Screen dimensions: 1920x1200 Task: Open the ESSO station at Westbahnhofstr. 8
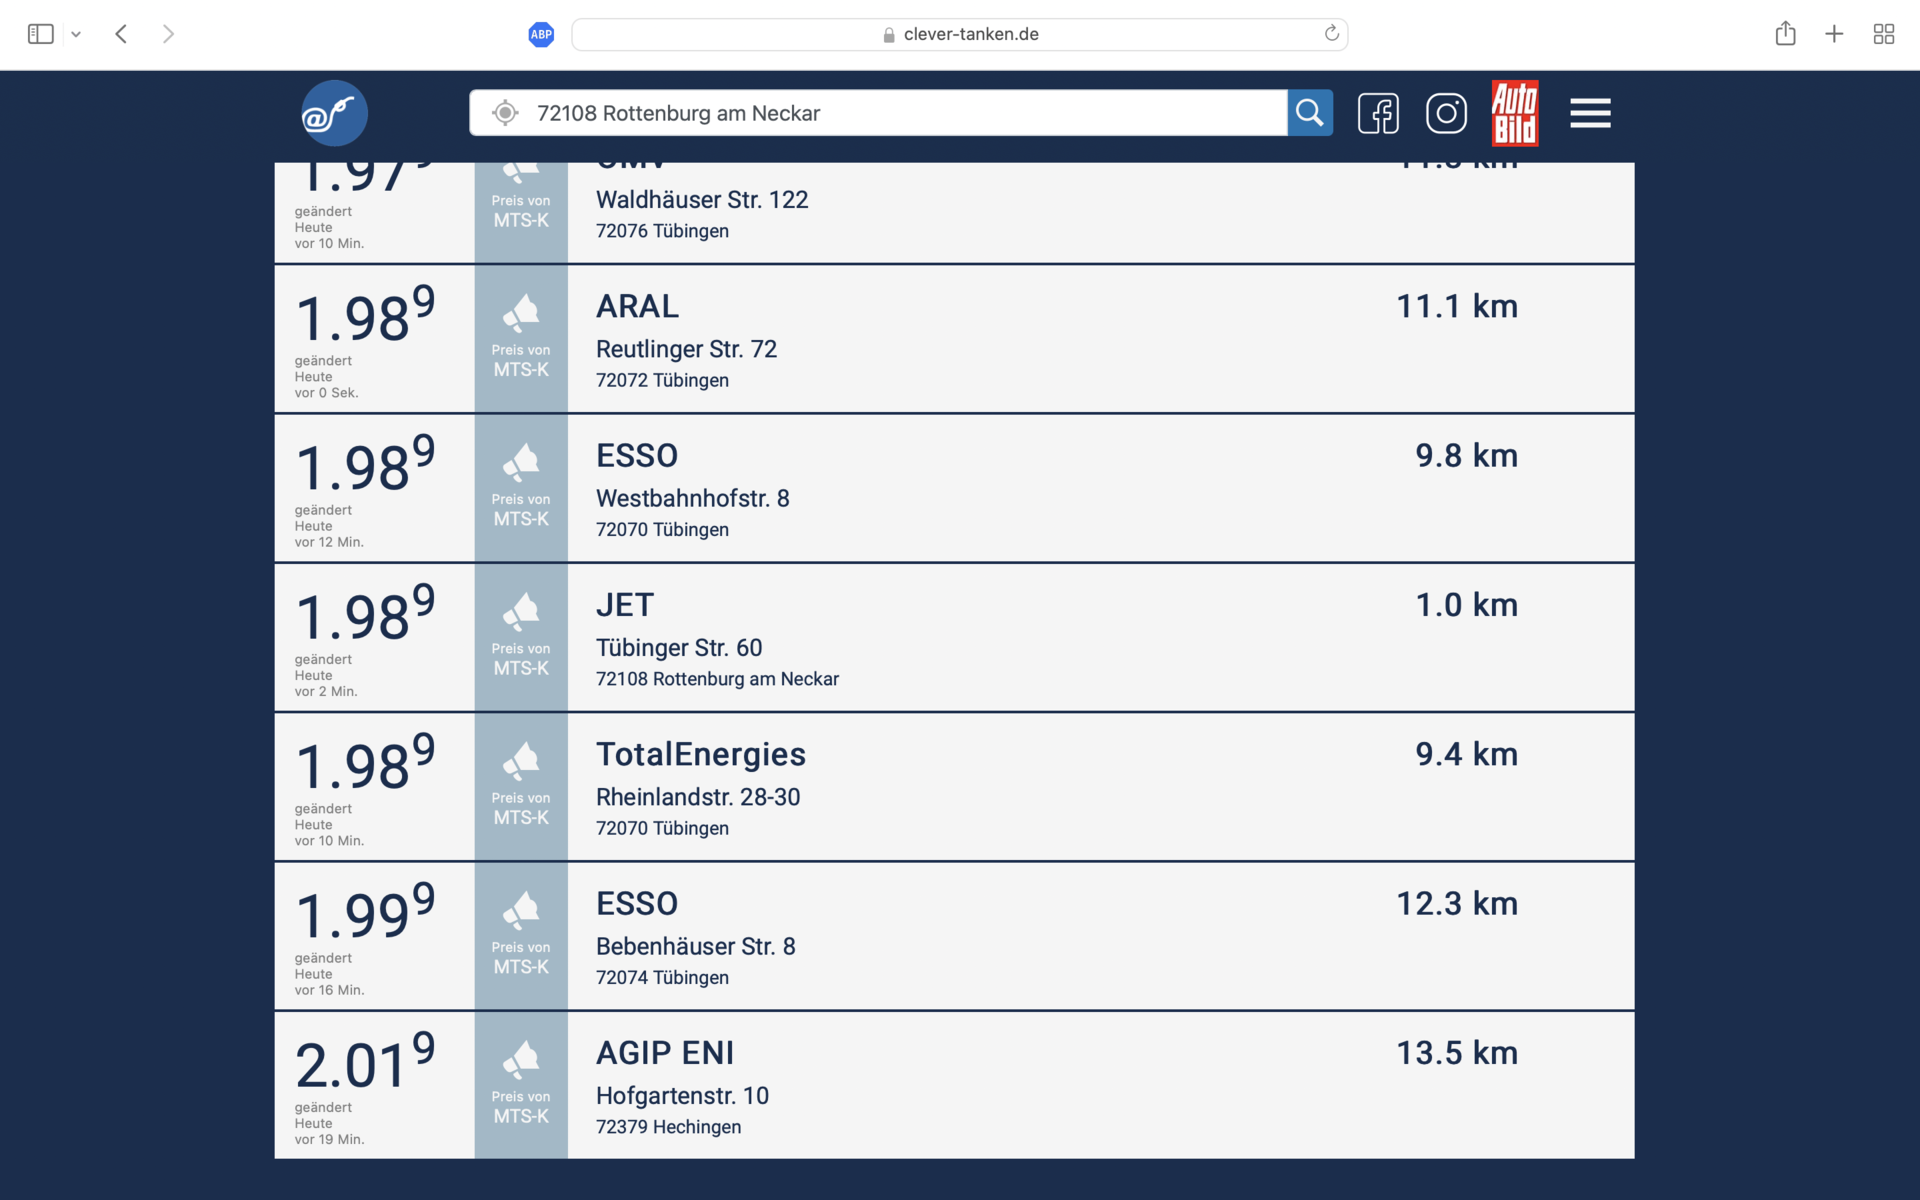click(637, 456)
